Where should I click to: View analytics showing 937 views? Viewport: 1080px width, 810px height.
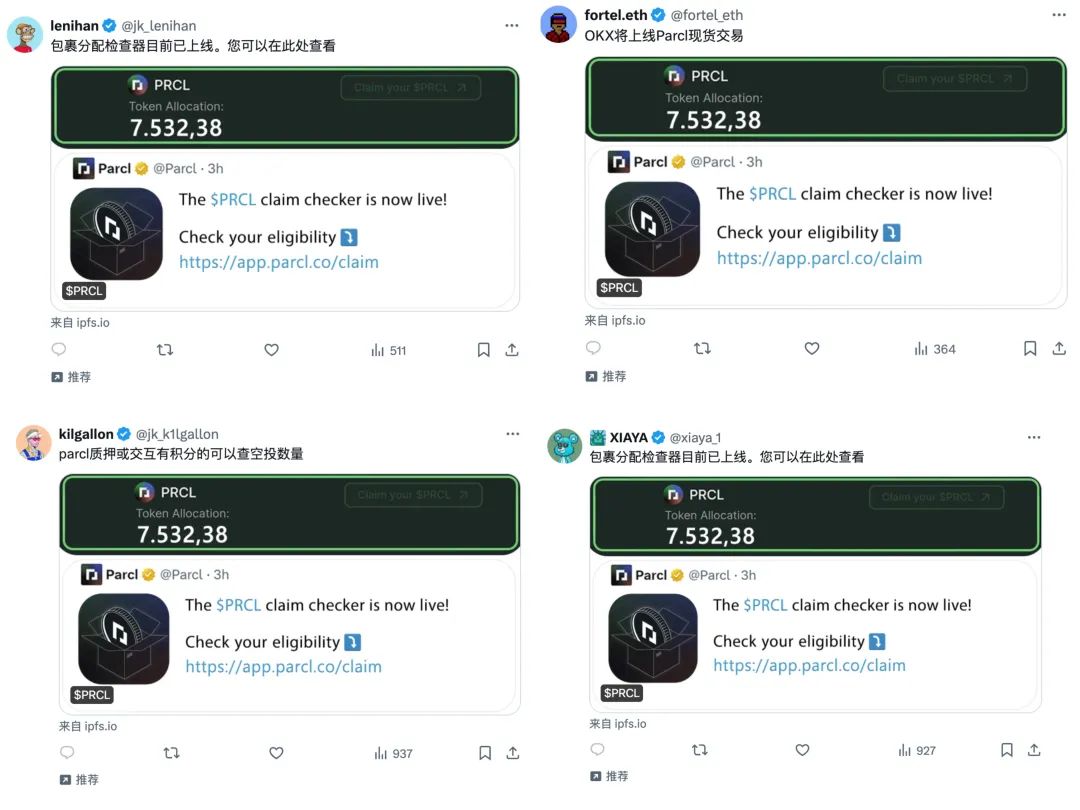click(x=393, y=753)
